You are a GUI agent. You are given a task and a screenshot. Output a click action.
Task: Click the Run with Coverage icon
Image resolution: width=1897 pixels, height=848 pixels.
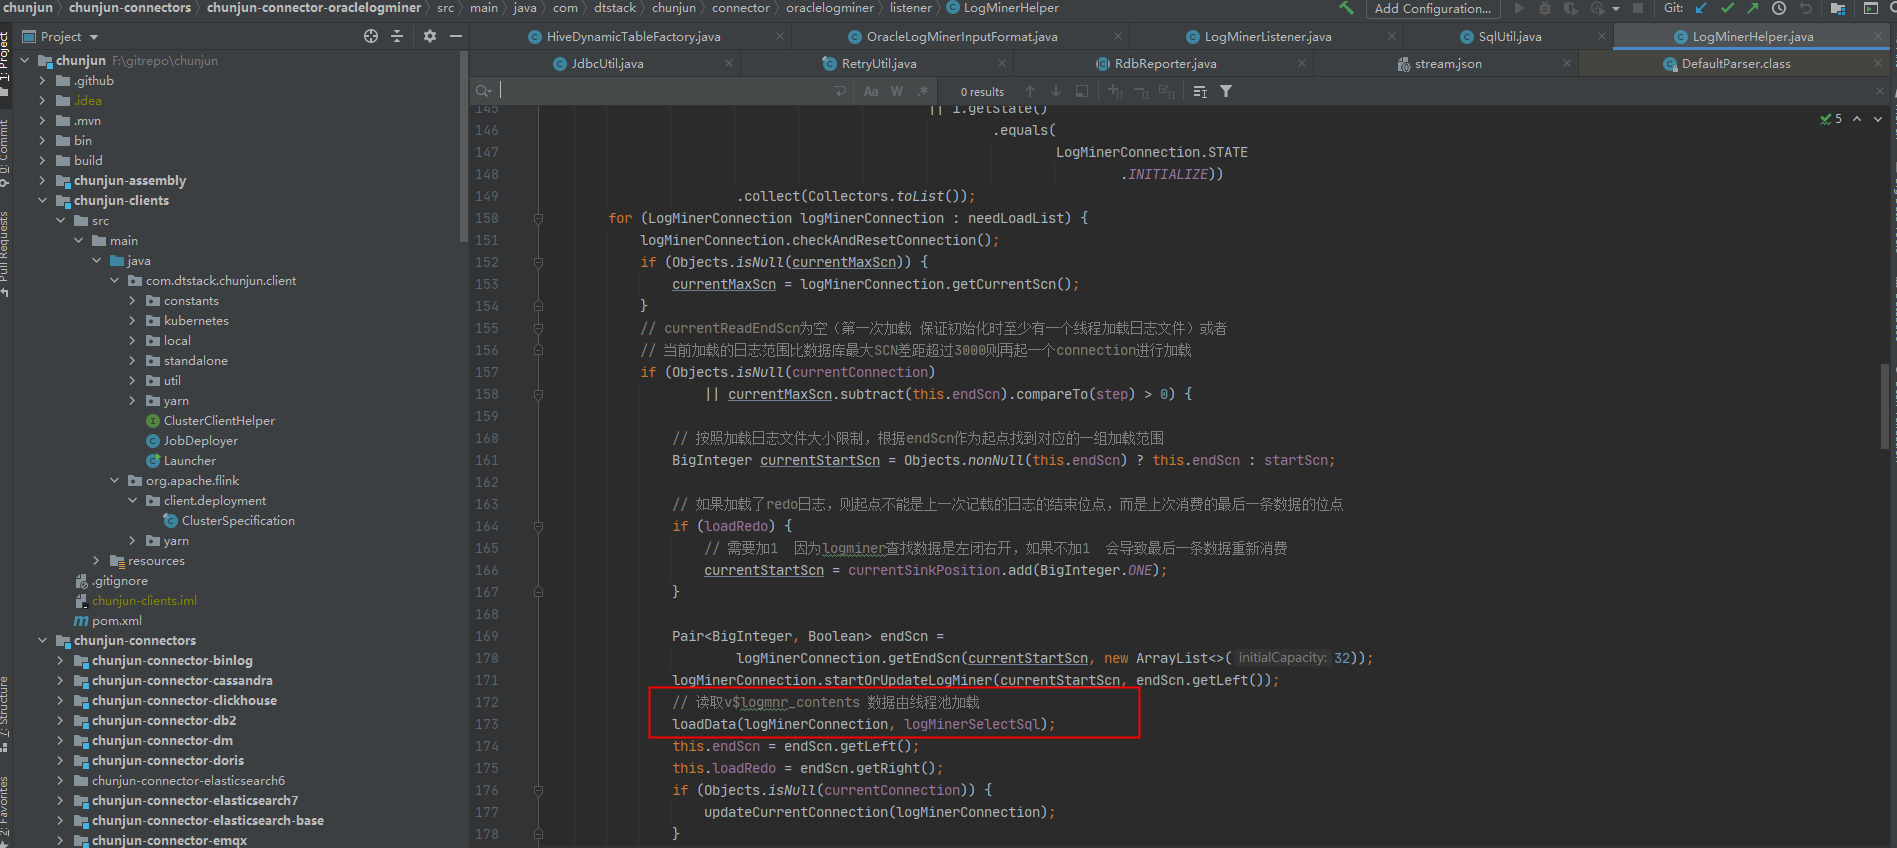tap(1571, 8)
